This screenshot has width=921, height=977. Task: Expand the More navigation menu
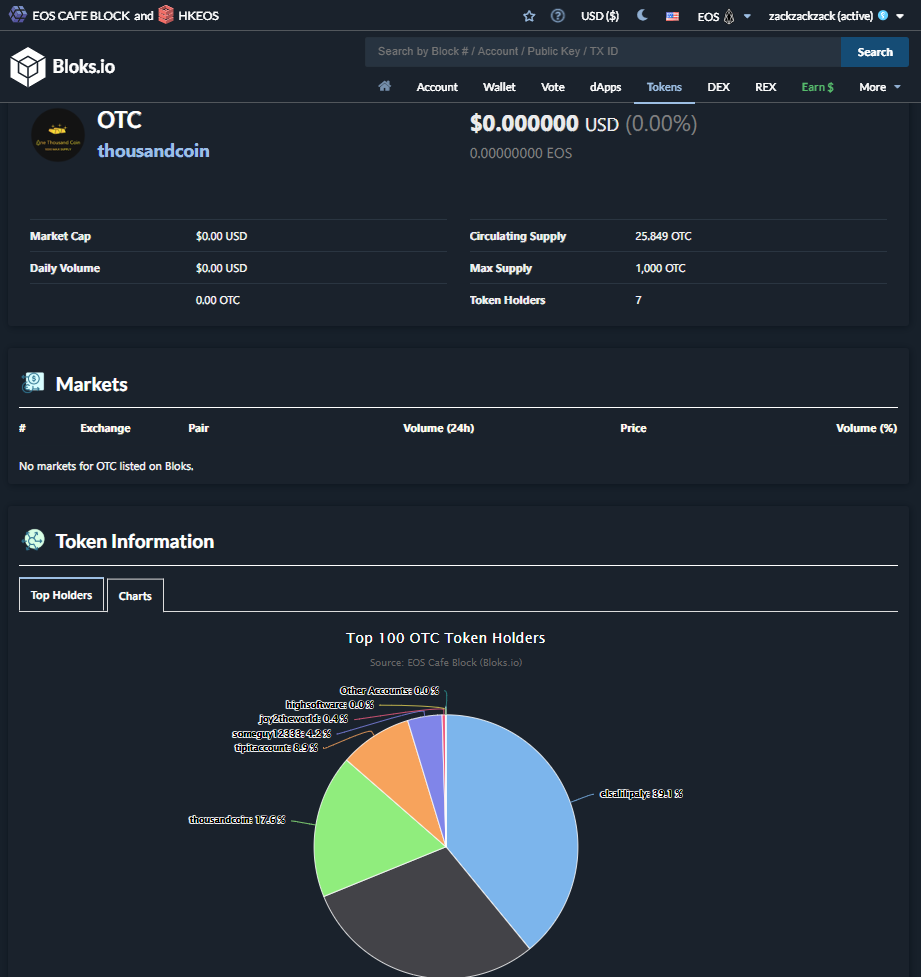point(880,87)
